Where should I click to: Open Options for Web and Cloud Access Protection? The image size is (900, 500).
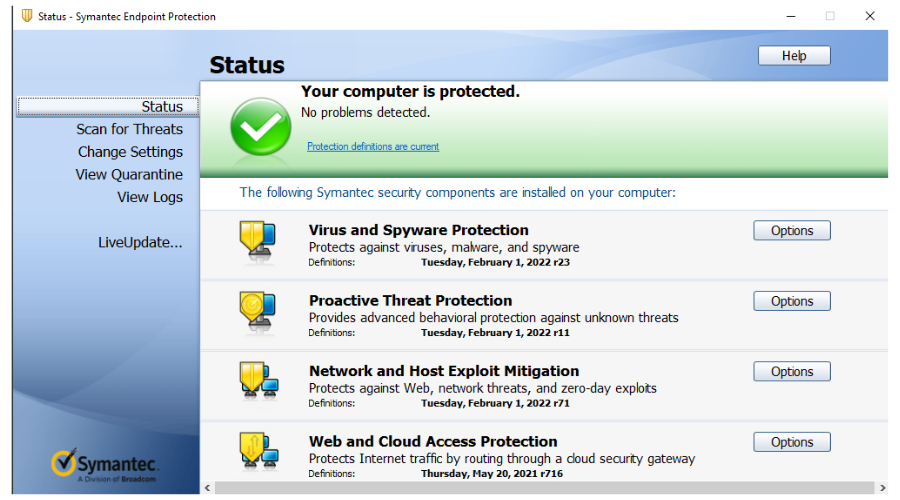pos(792,442)
